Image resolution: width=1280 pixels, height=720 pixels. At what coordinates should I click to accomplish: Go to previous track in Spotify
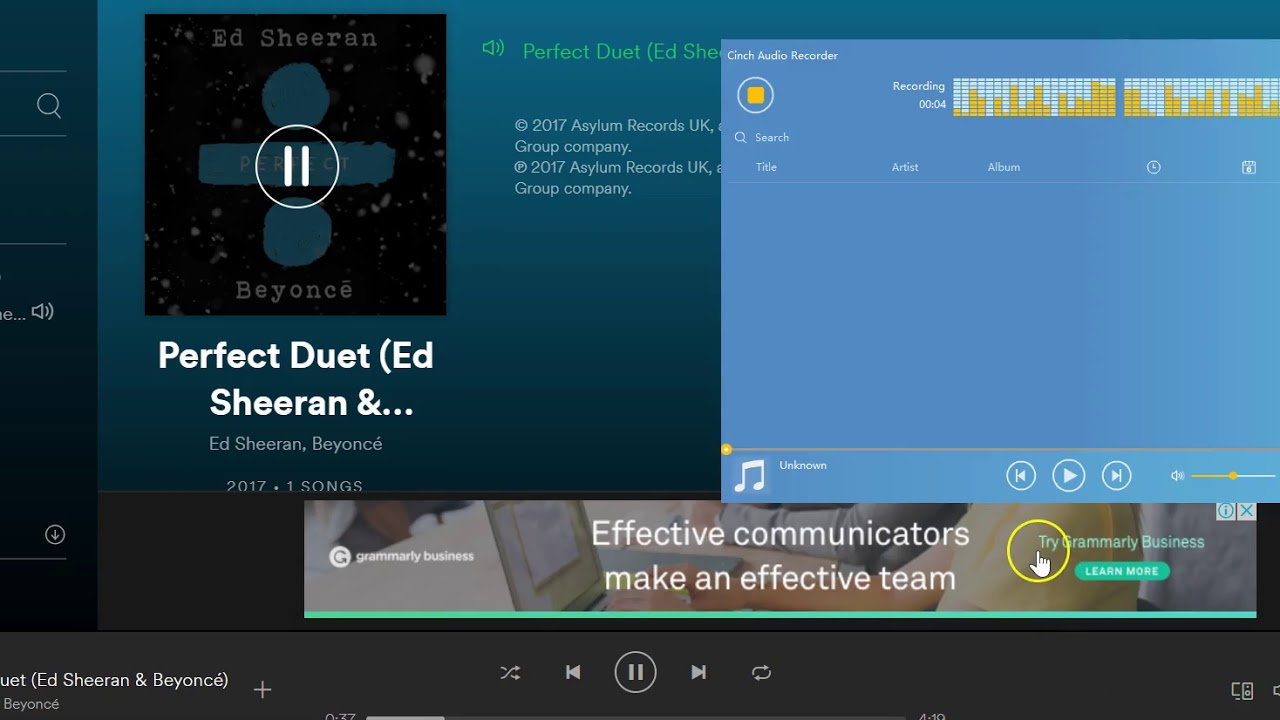coord(573,672)
